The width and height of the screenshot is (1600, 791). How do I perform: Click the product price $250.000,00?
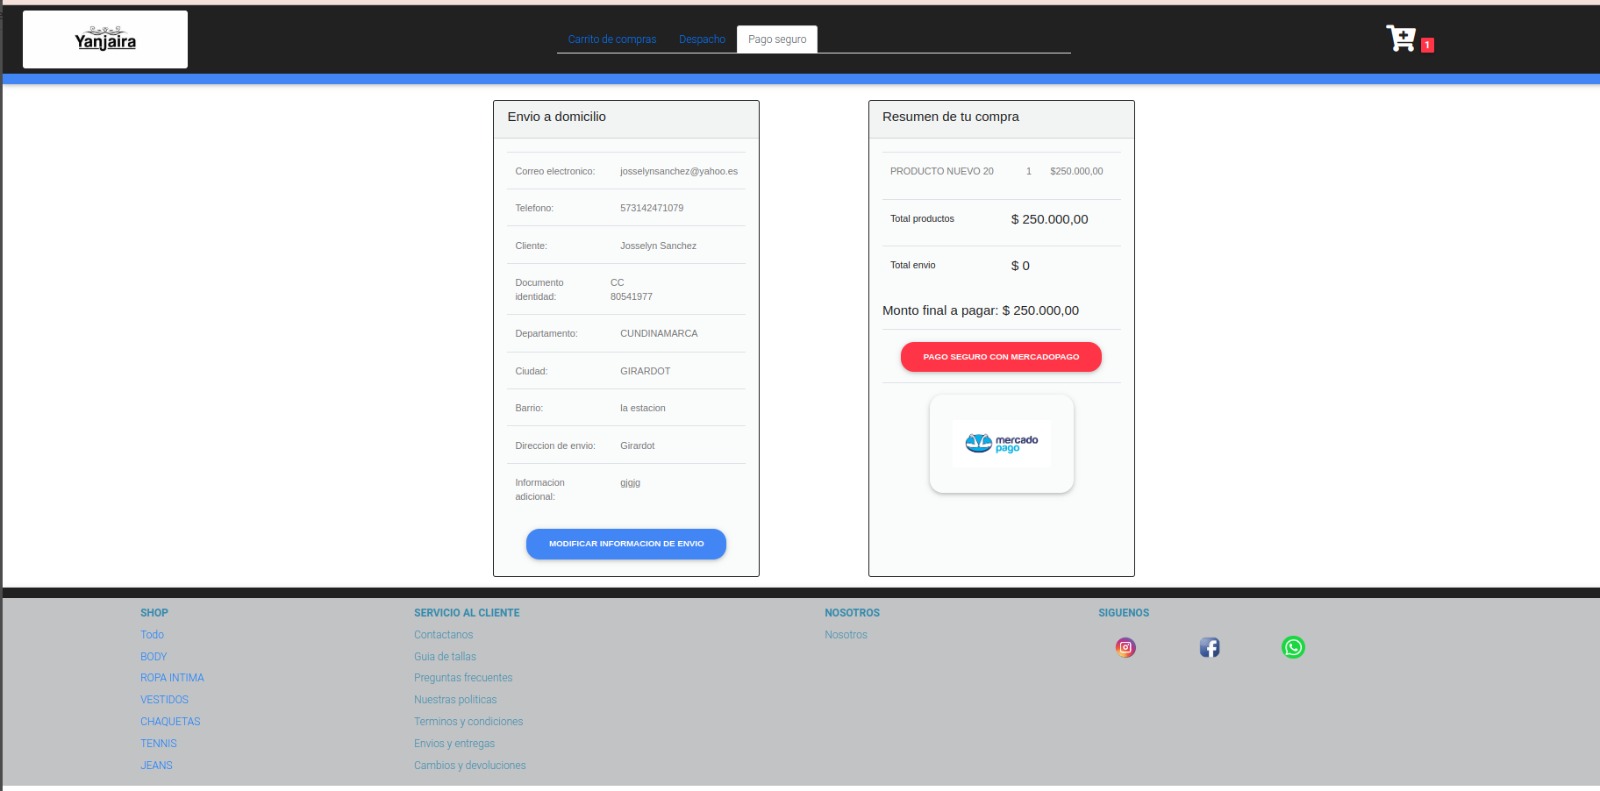[1076, 171]
